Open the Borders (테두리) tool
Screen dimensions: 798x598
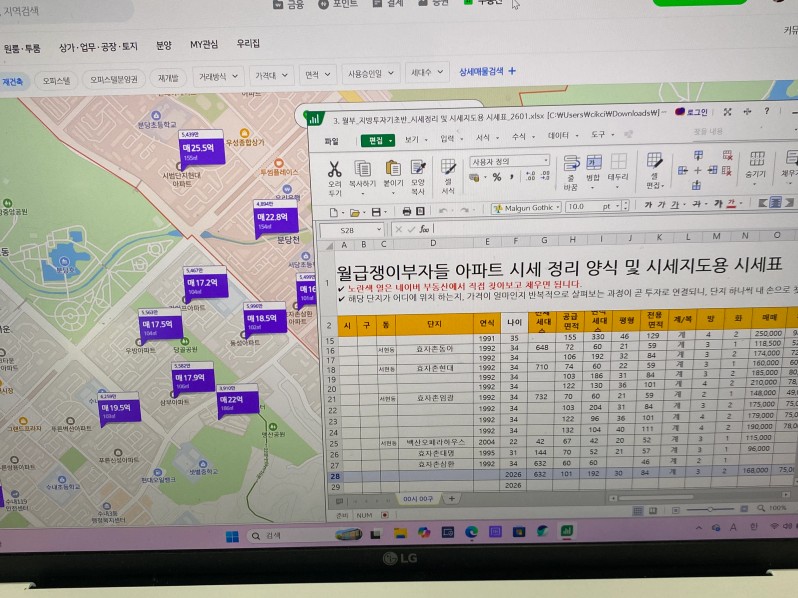point(618,166)
